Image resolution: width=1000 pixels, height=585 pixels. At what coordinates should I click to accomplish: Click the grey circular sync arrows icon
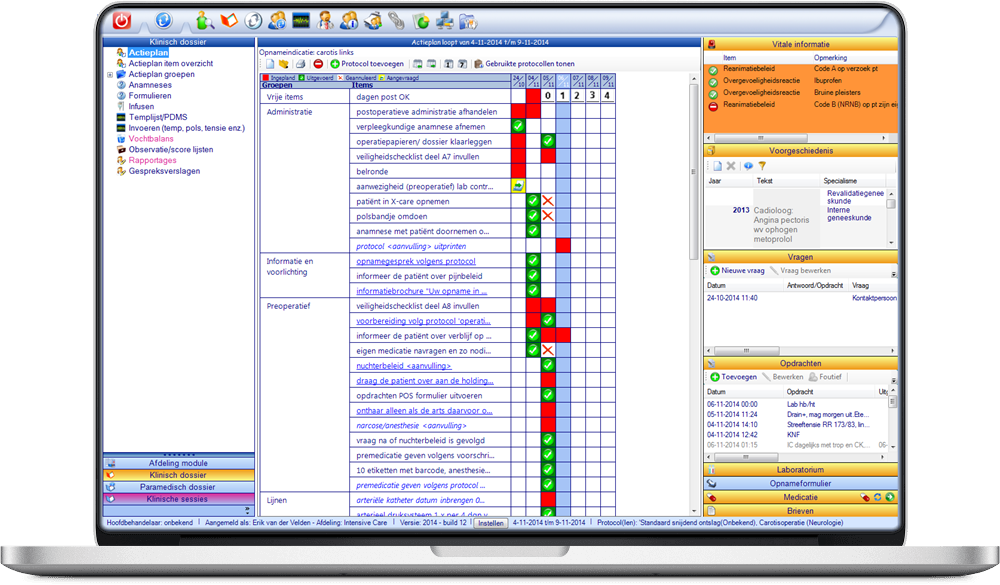coord(253,20)
